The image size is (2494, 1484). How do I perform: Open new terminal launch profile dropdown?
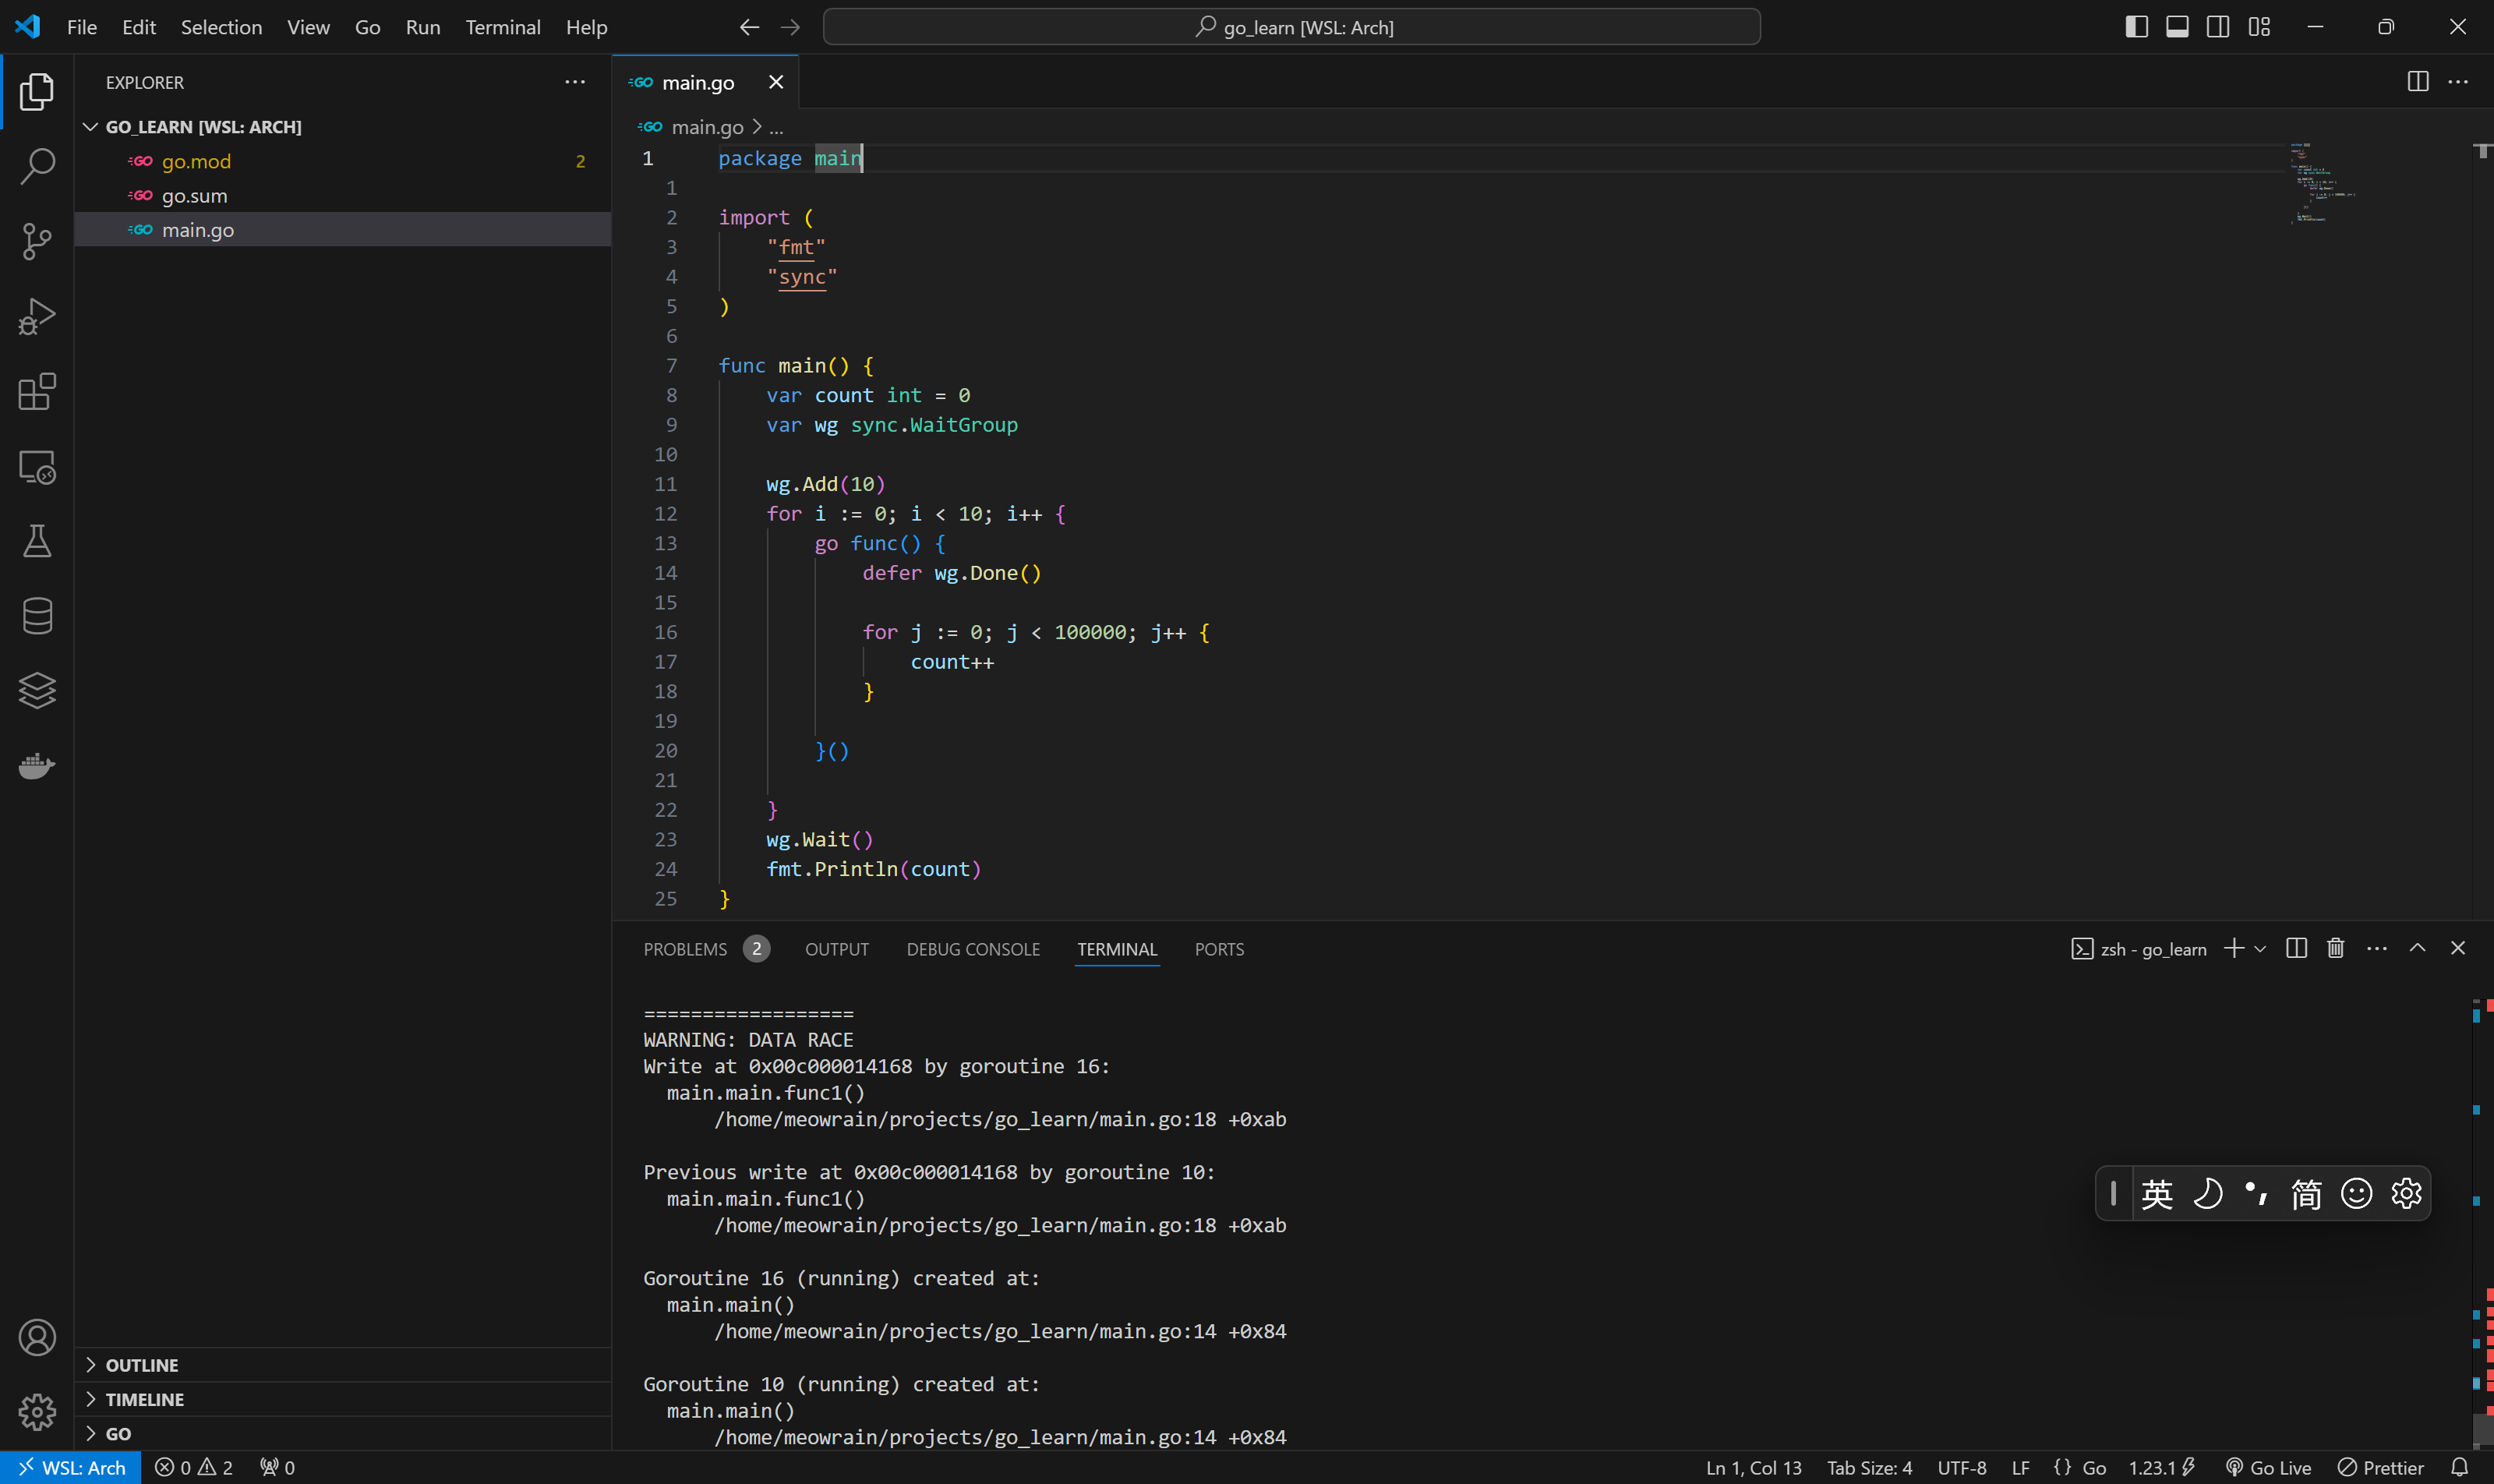coord(2260,949)
